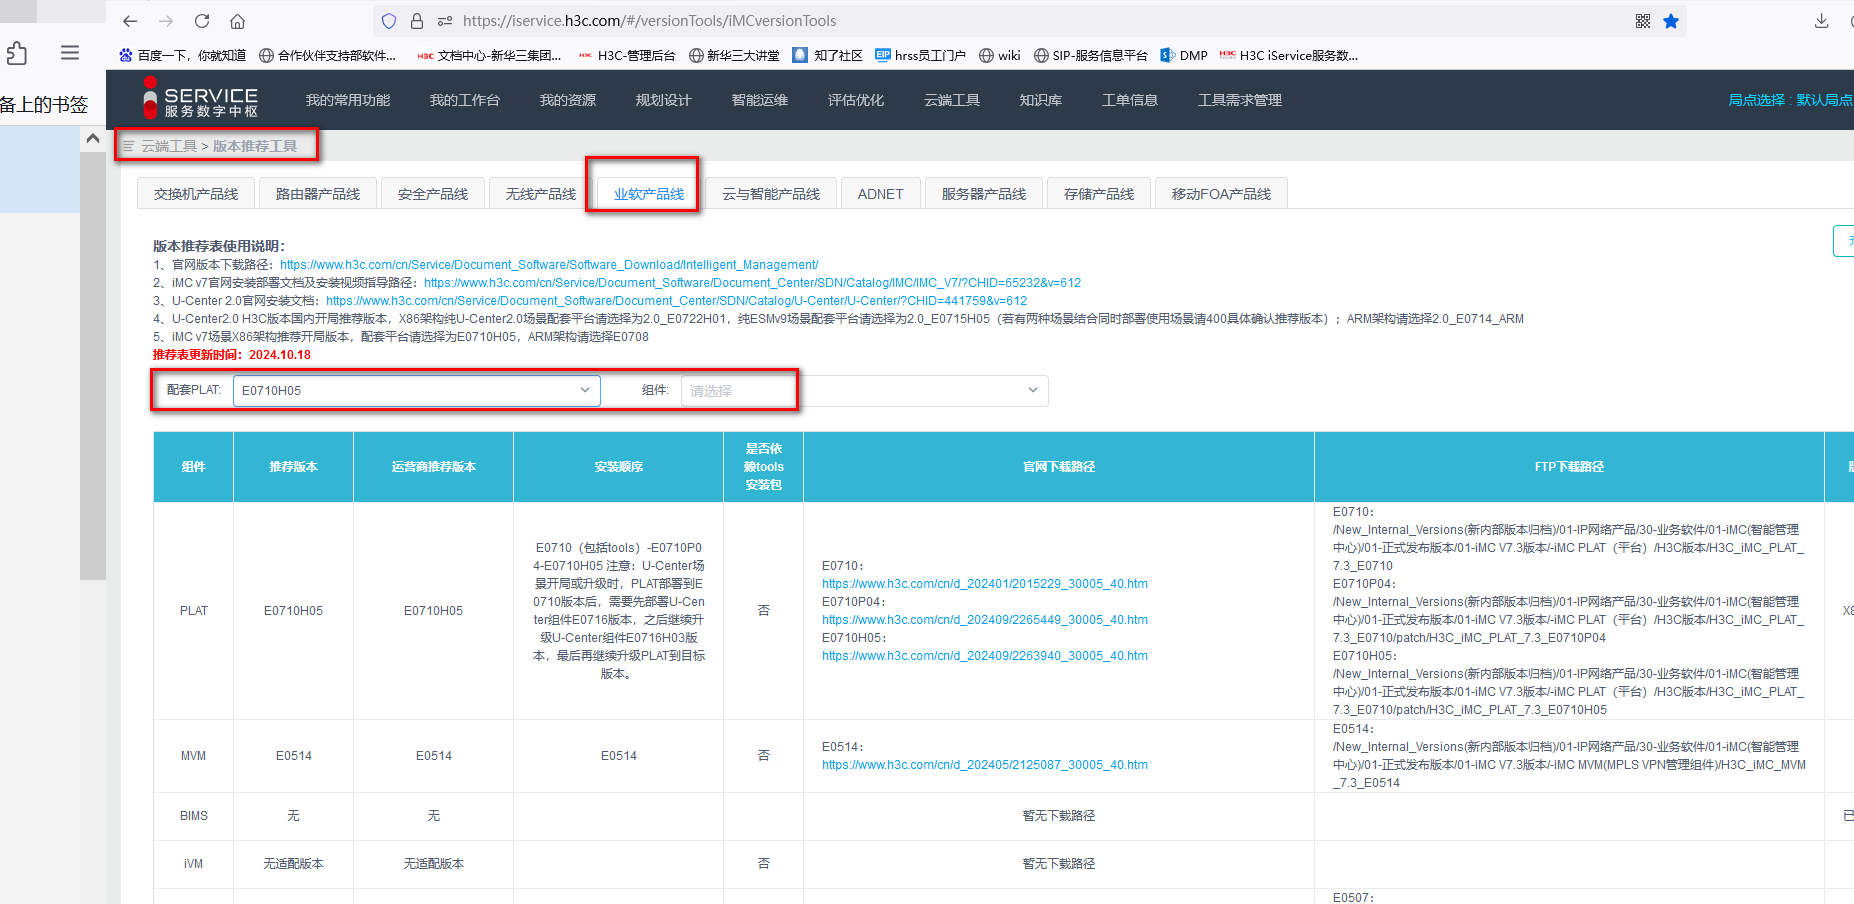
Task: Open the 组件 请选择 dropdown
Action: (x=865, y=391)
